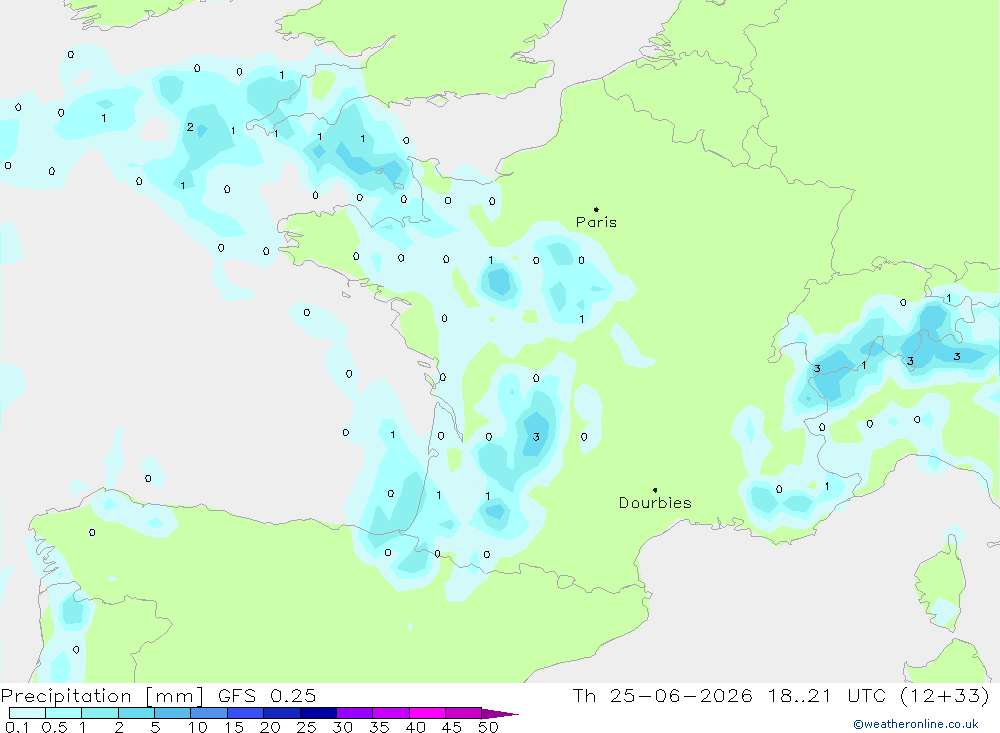Click the forecast date '25-06-2026' text
Screen dimensions: 1000x733
point(680,695)
